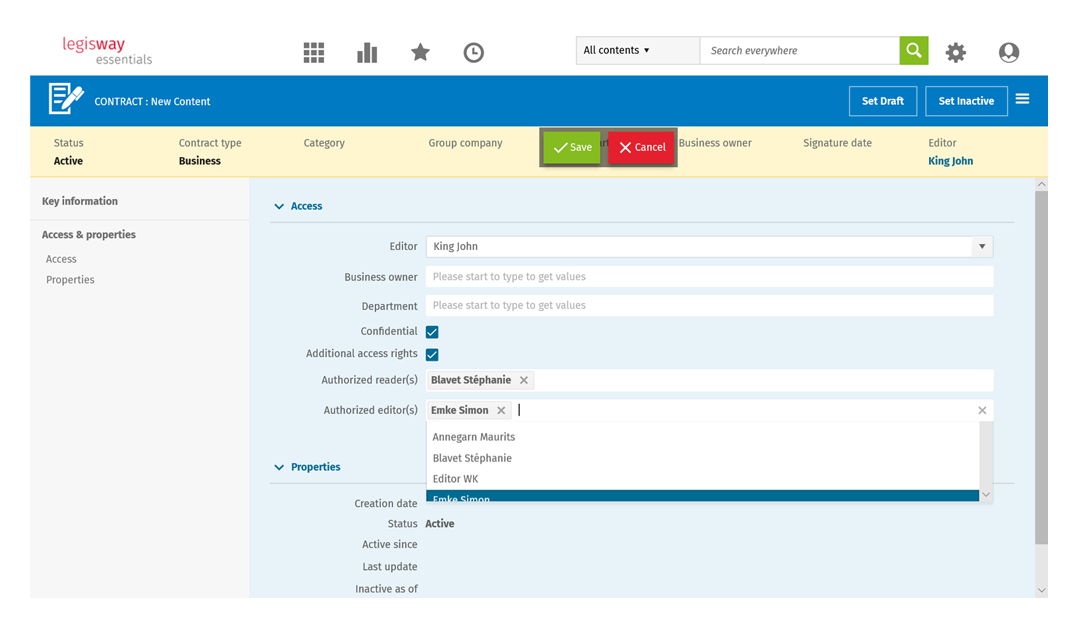Uncheck the Confidential checkbox

pyautogui.click(x=432, y=332)
